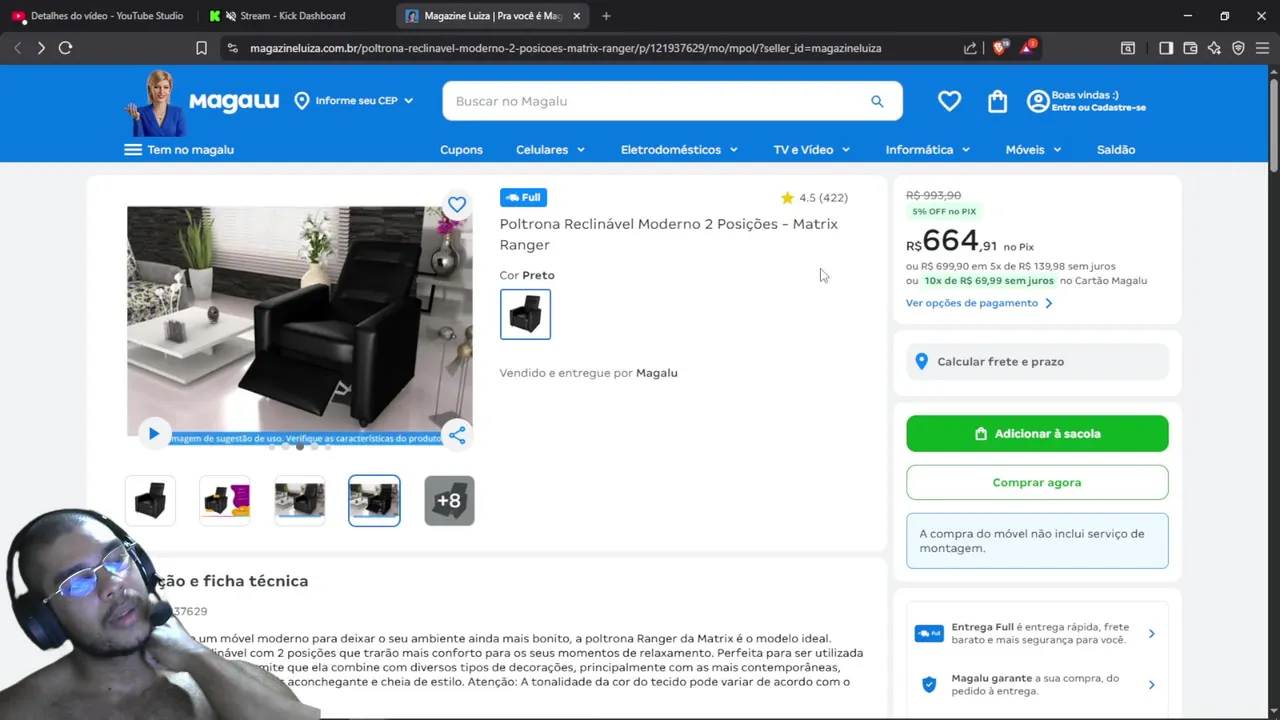Click Entre ou Cadastre-se link
1280x720 pixels.
click(1098, 108)
